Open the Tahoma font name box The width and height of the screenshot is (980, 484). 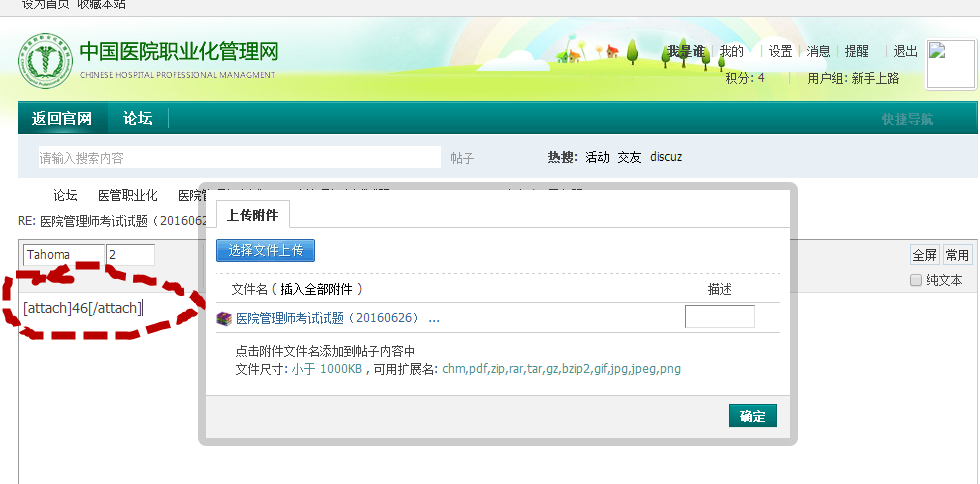point(63,255)
